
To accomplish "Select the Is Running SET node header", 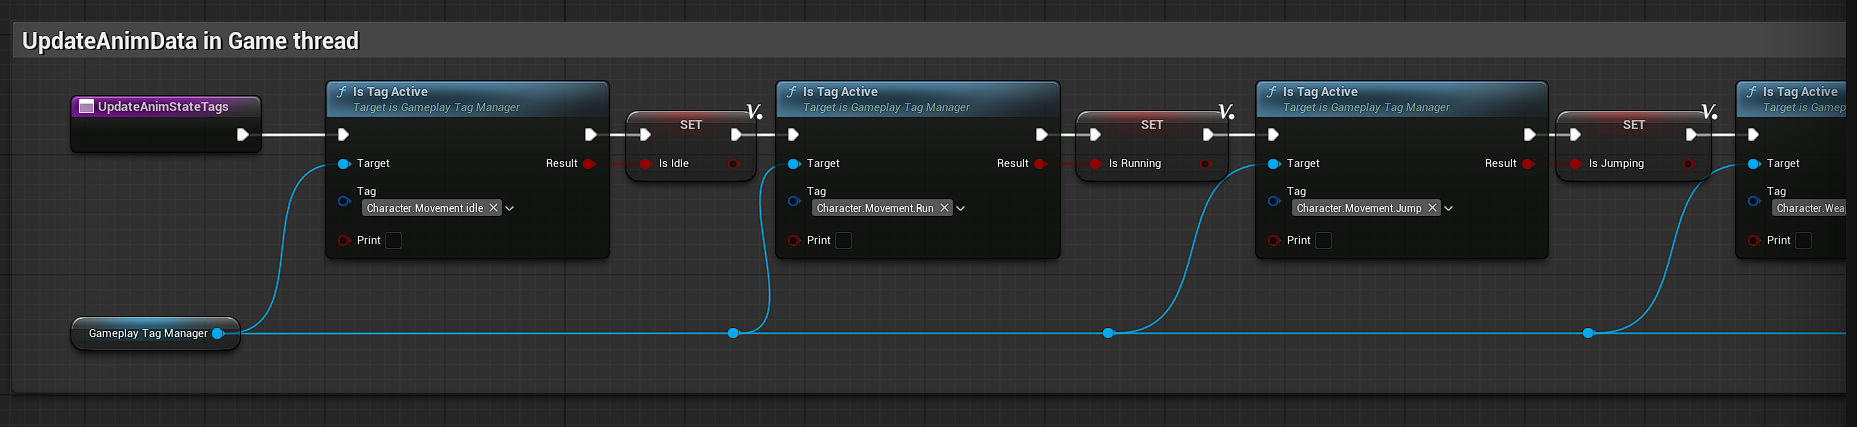I will coord(1152,125).
